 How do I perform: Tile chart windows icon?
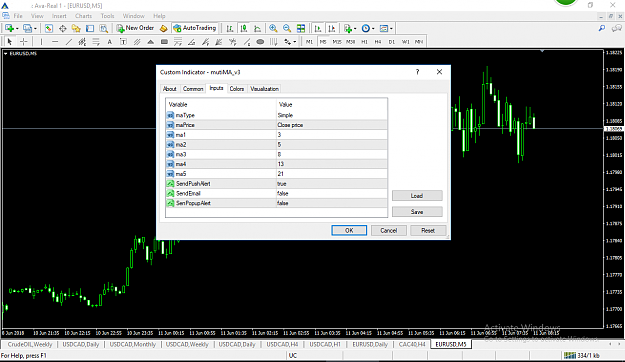[x=301, y=28]
